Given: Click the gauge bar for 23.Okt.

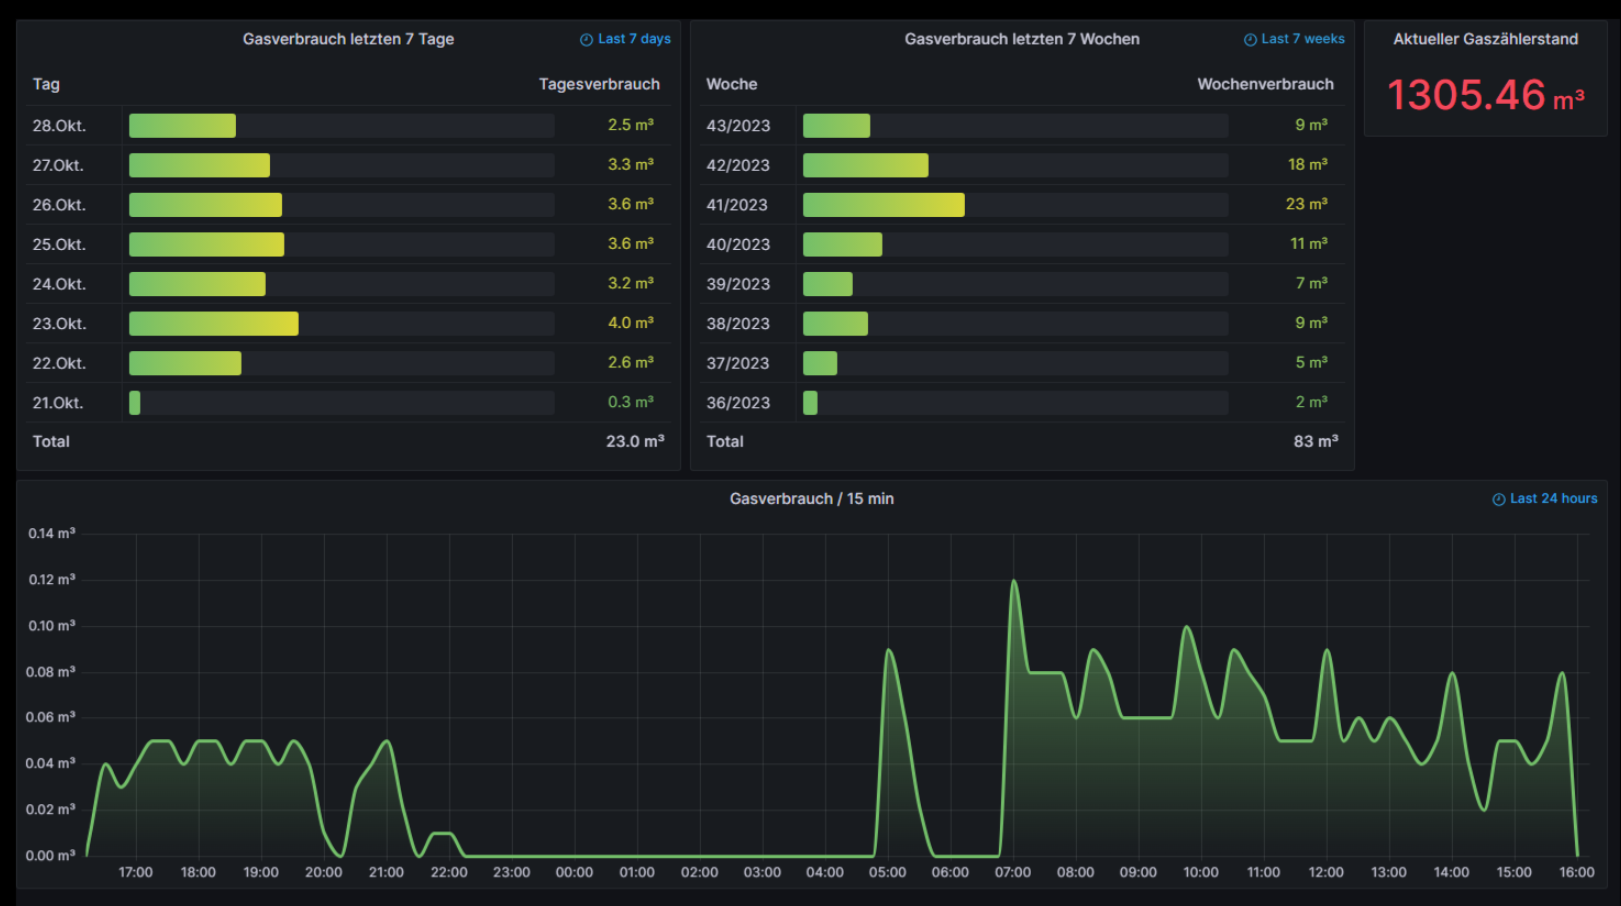Looking at the screenshot, I should point(342,324).
